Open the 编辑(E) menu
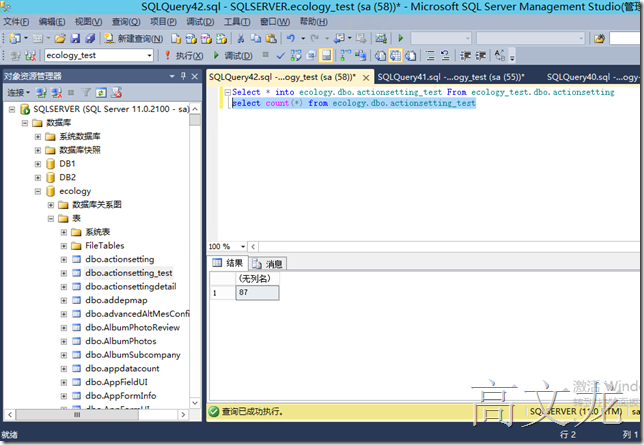Image resolution: width=644 pixels, height=445 pixels. click(52, 21)
